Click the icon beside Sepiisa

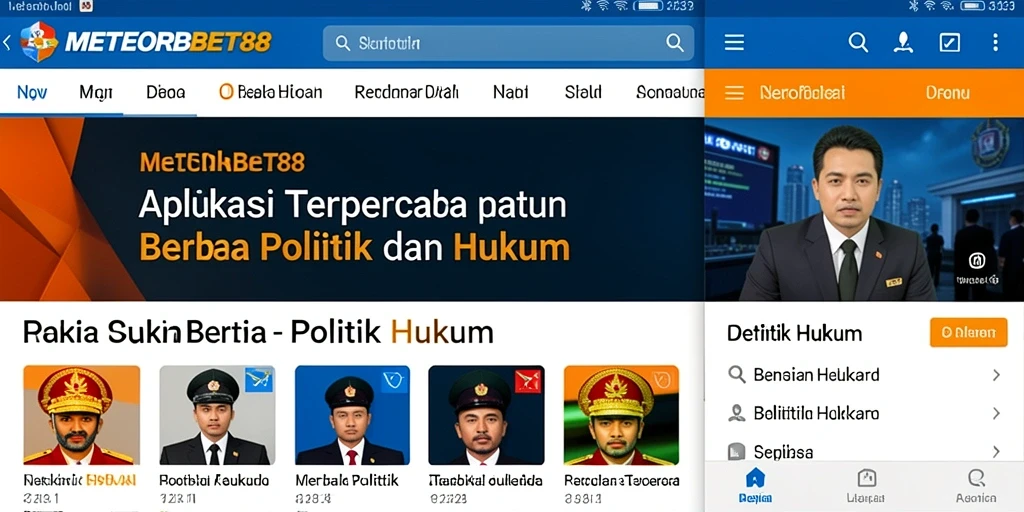pos(737,451)
